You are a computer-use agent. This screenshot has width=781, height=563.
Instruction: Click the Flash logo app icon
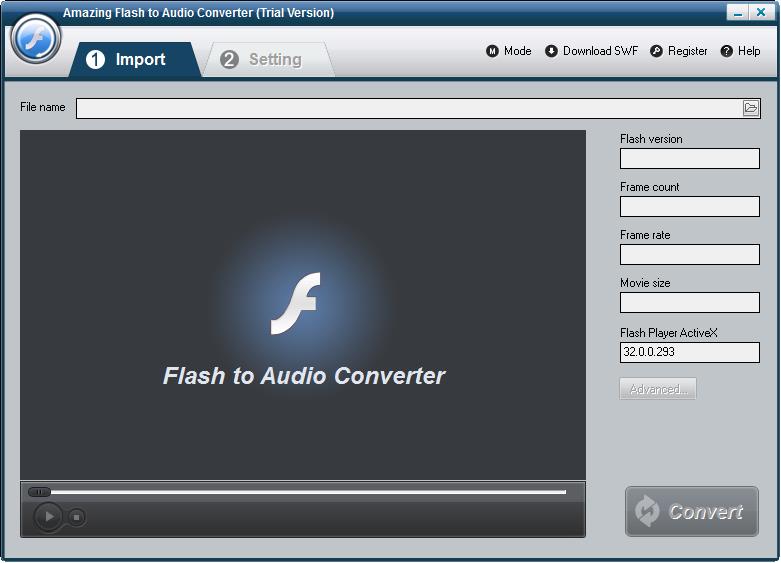(36, 39)
